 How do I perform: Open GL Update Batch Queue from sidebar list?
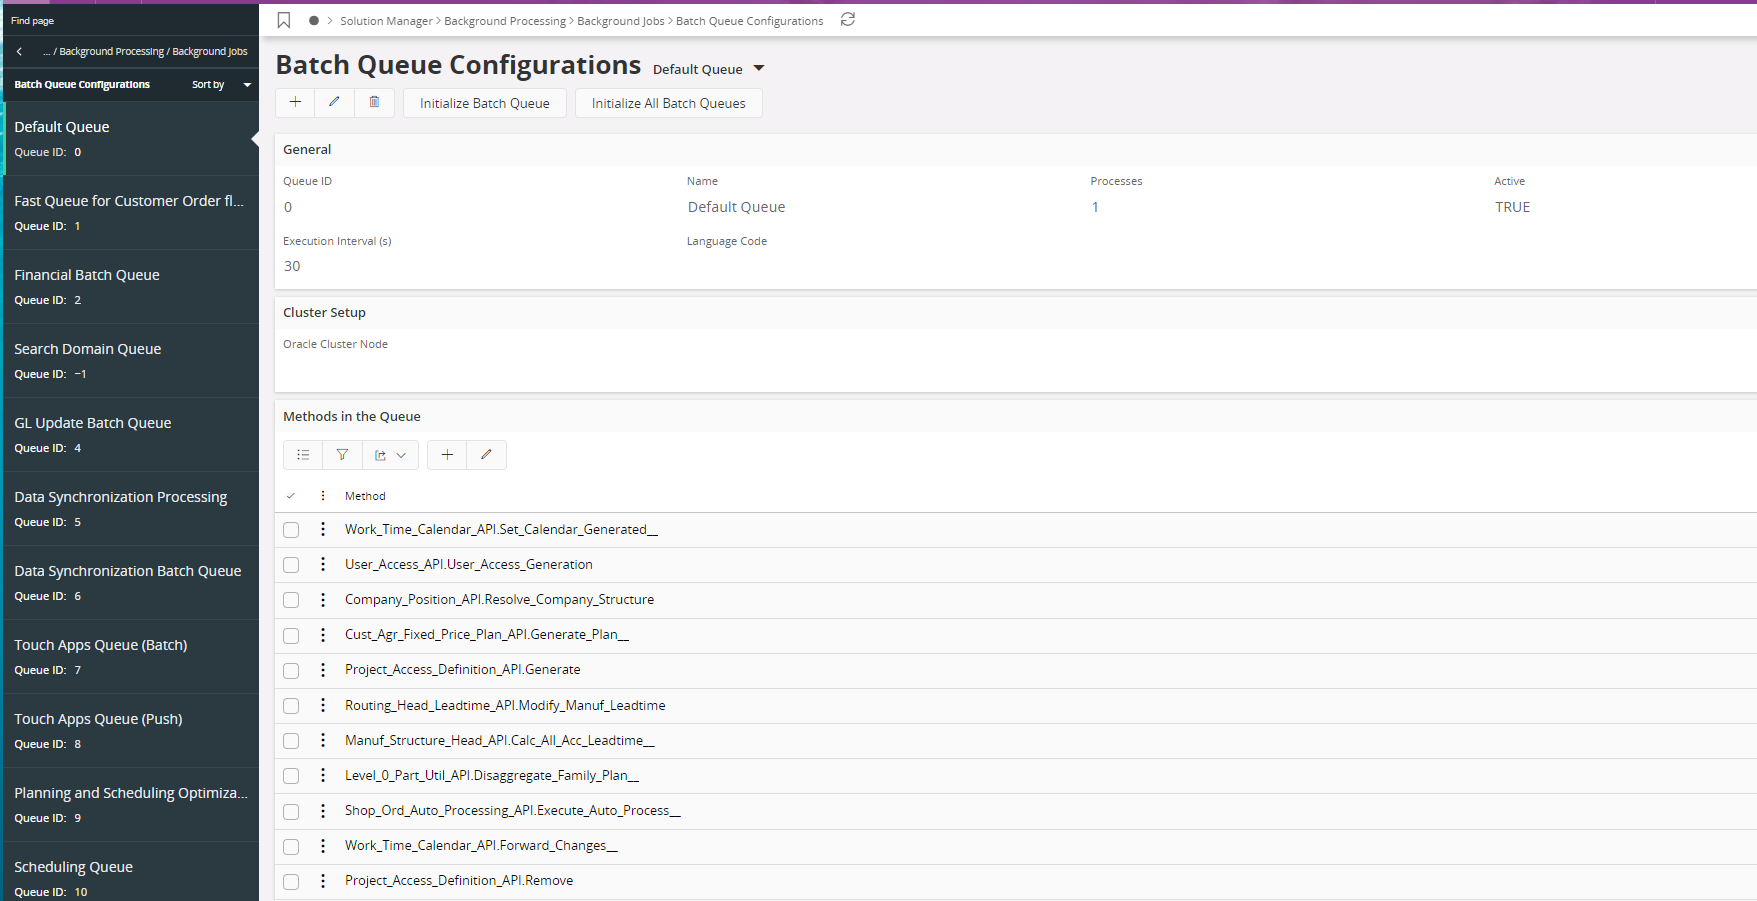point(93,423)
